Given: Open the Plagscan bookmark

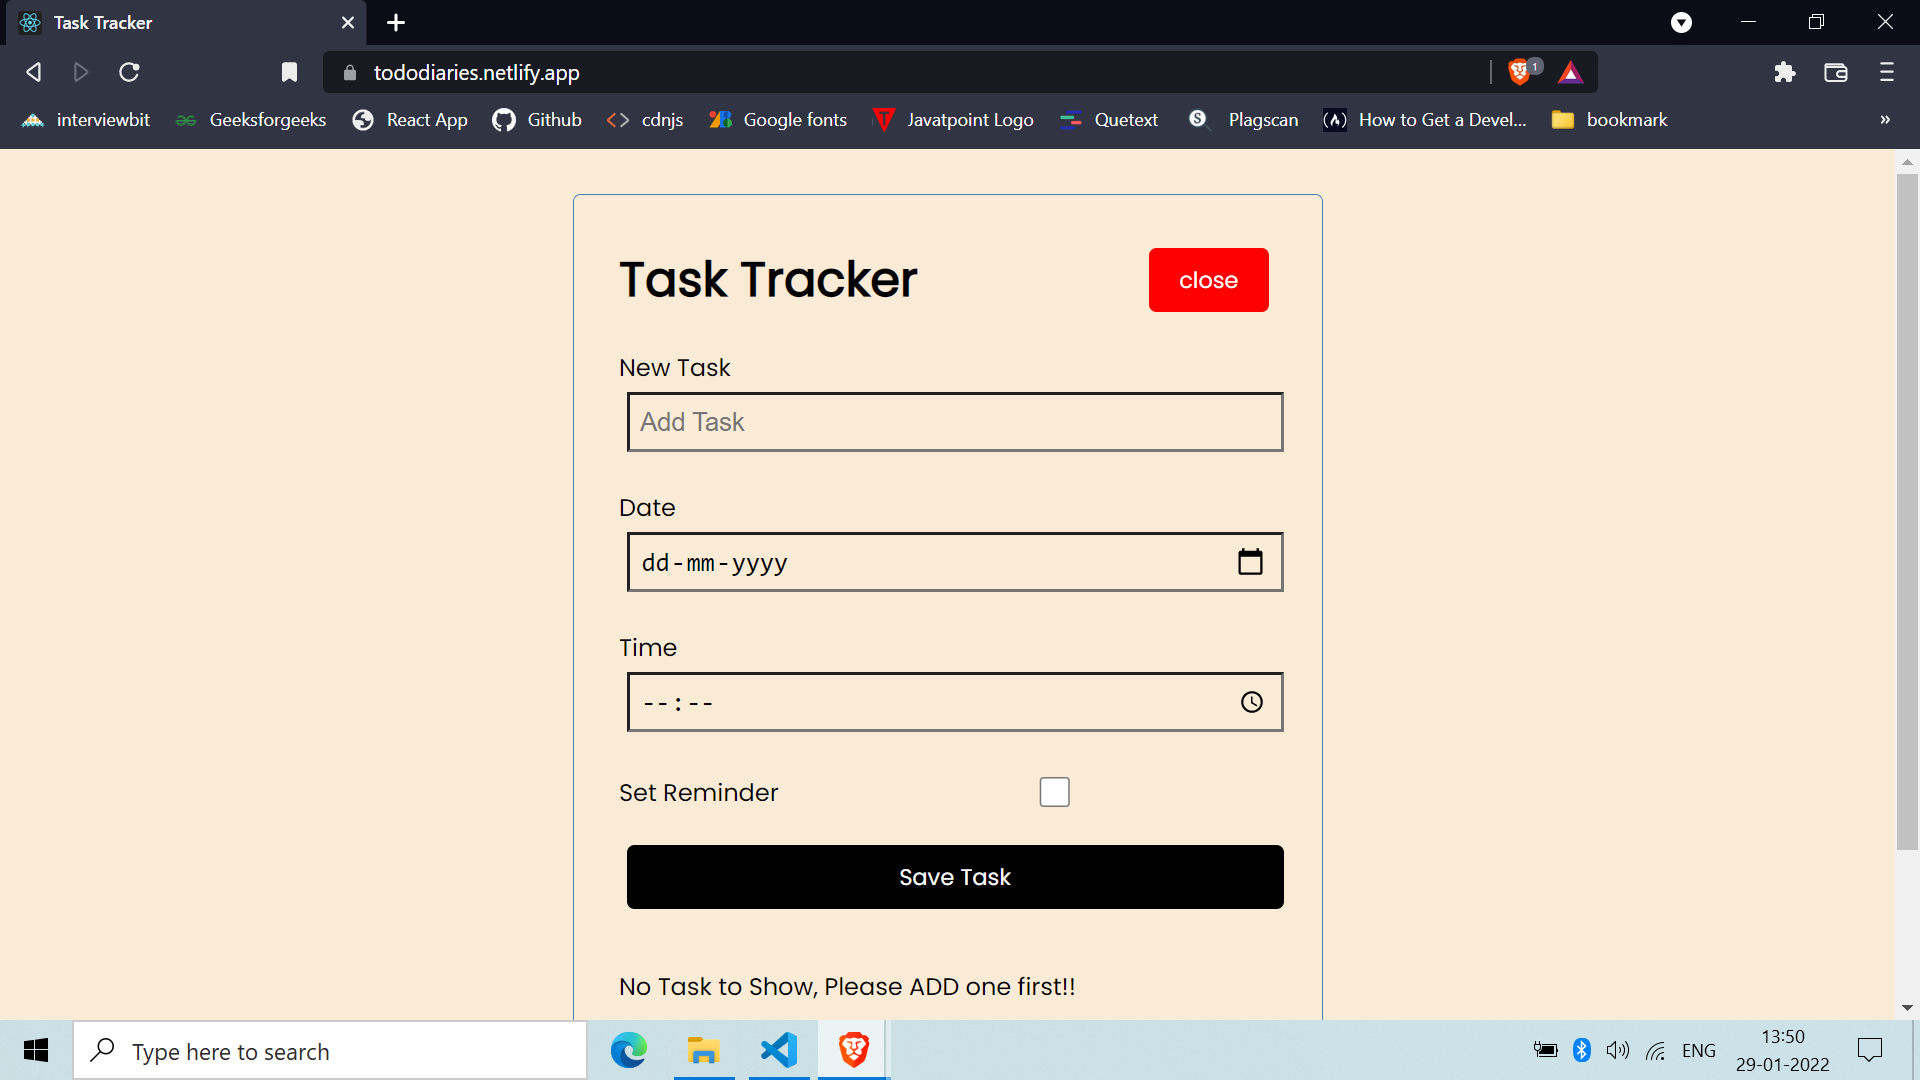Looking at the screenshot, I should (1243, 120).
